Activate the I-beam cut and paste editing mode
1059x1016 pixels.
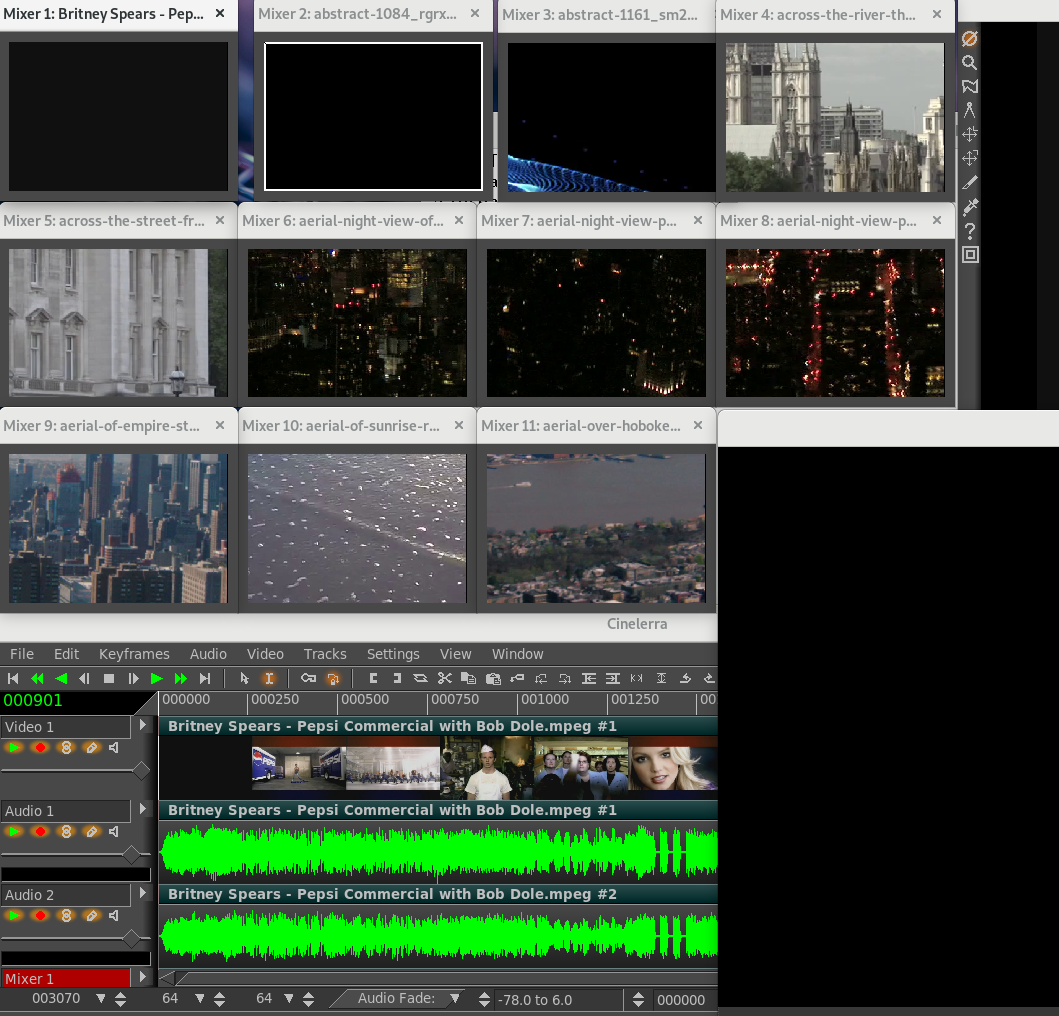click(268, 678)
